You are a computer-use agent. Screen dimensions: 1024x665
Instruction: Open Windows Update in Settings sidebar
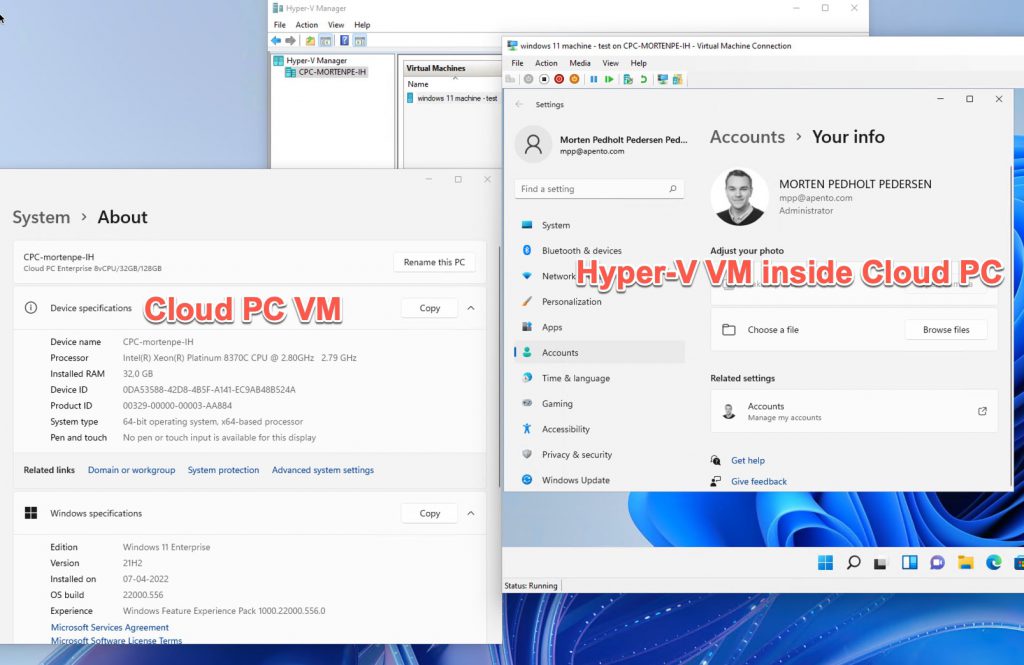599,480
